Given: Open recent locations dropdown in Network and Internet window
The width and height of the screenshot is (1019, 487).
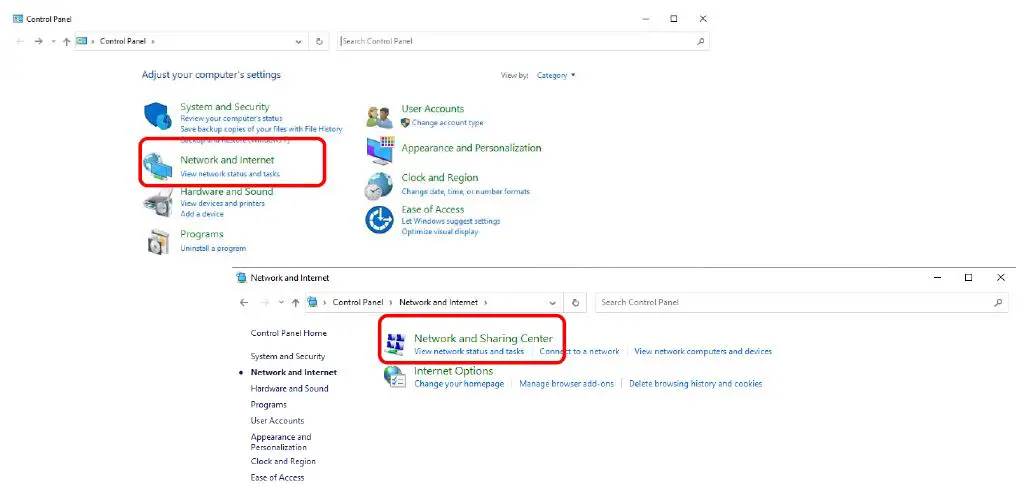Looking at the screenshot, I should [281, 302].
